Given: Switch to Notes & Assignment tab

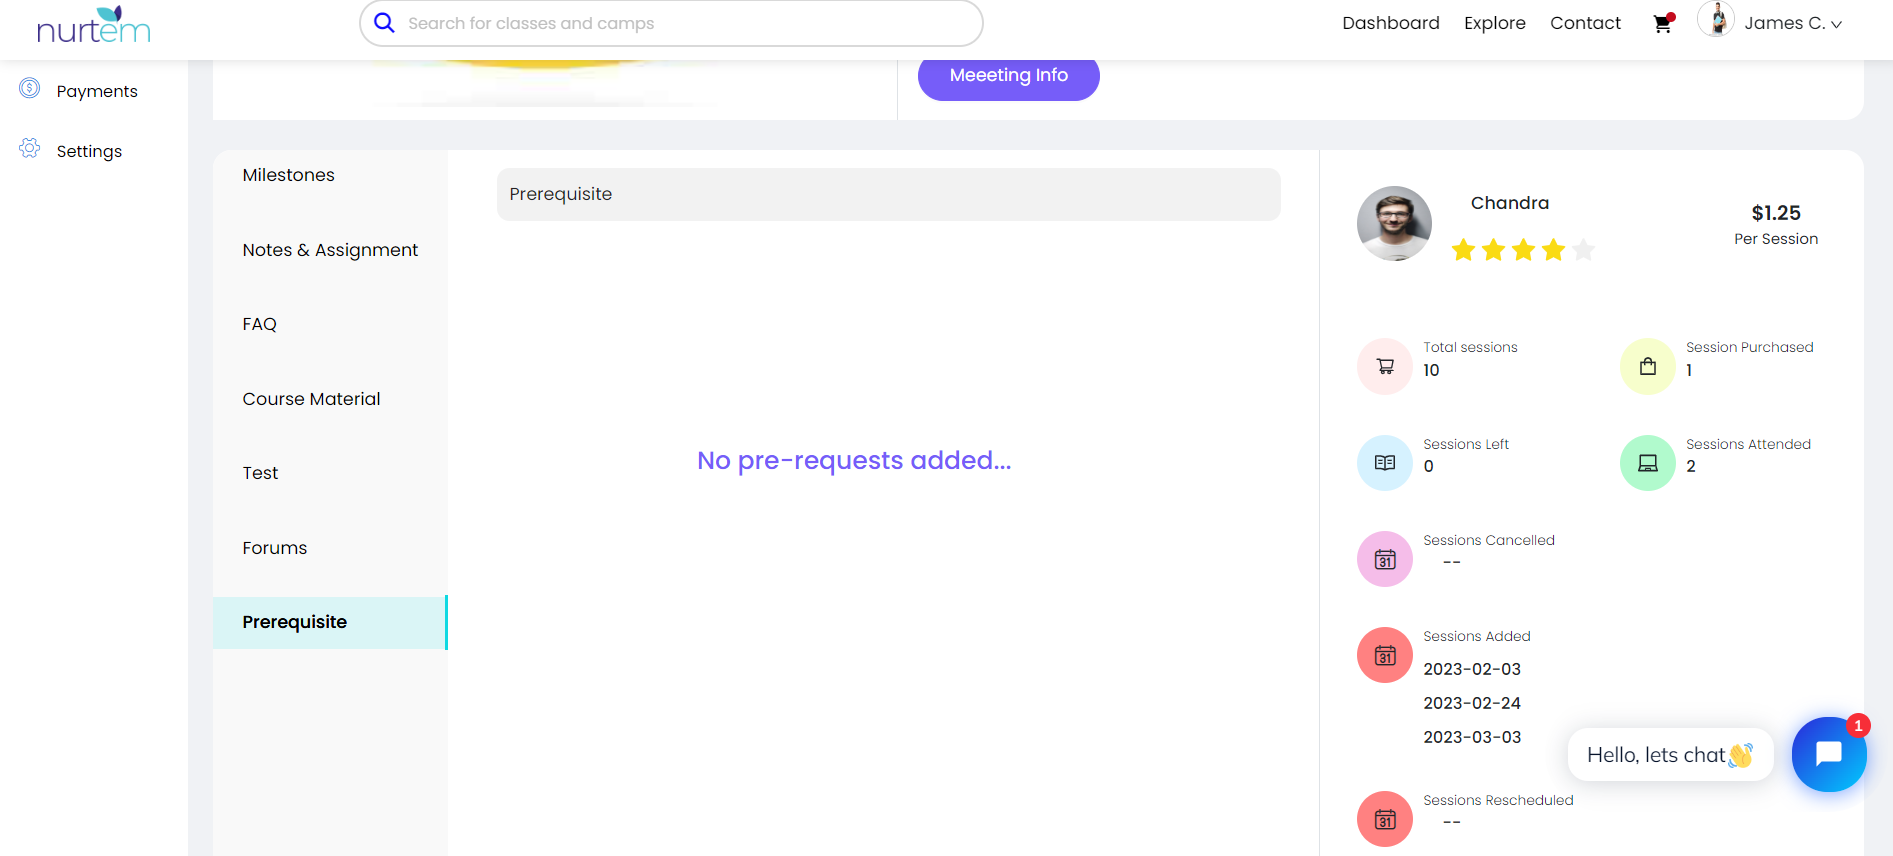Looking at the screenshot, I should [330, 250].
